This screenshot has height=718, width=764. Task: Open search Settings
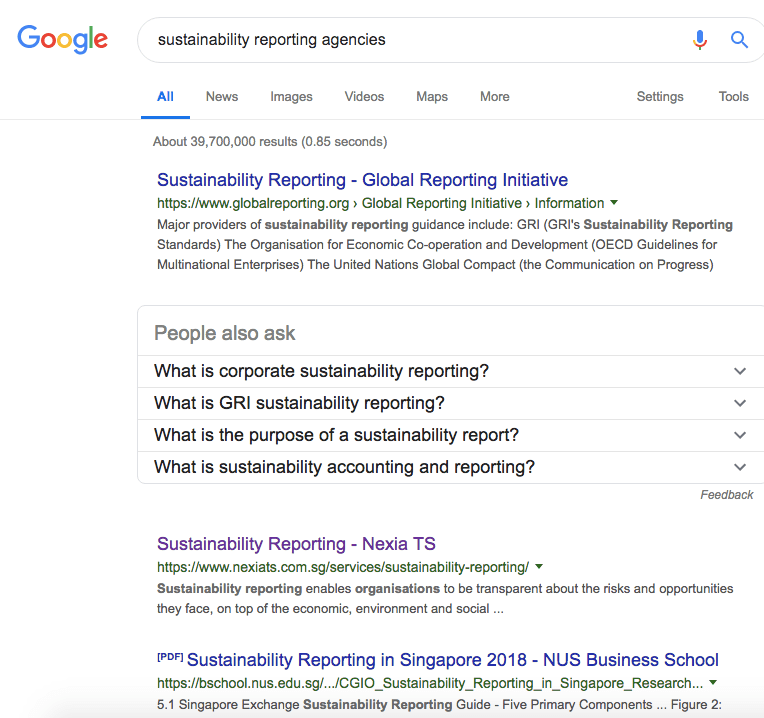[660, 96]
